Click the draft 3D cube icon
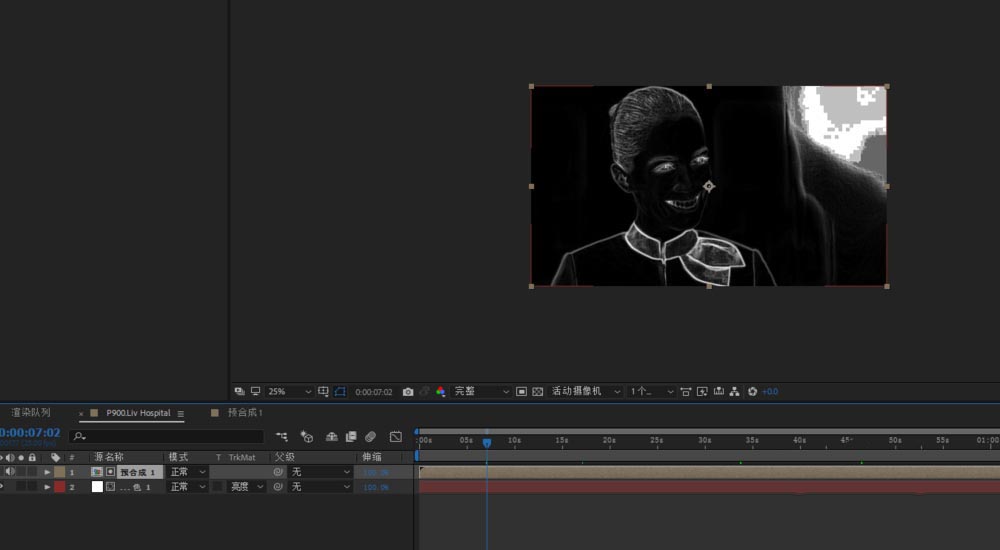1000x550 pixels. pyautogui.click(x=307, y=437)
